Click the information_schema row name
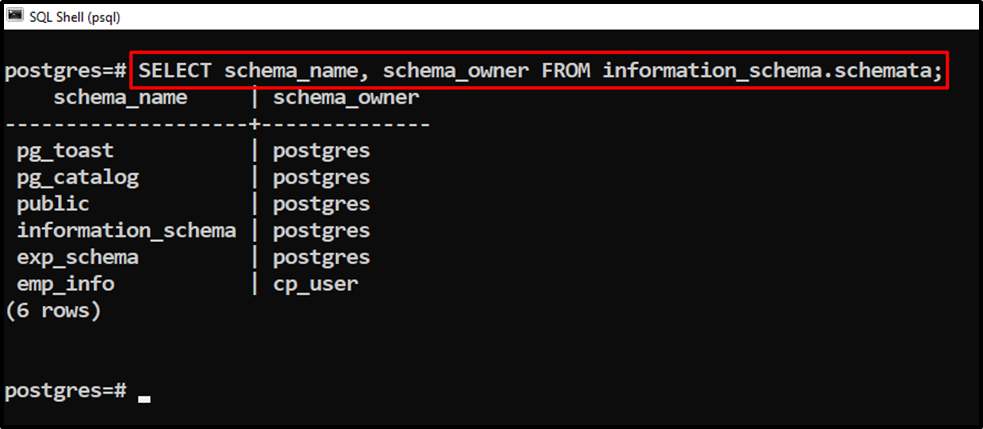The image size is (983, 429). tap(126, 231)
